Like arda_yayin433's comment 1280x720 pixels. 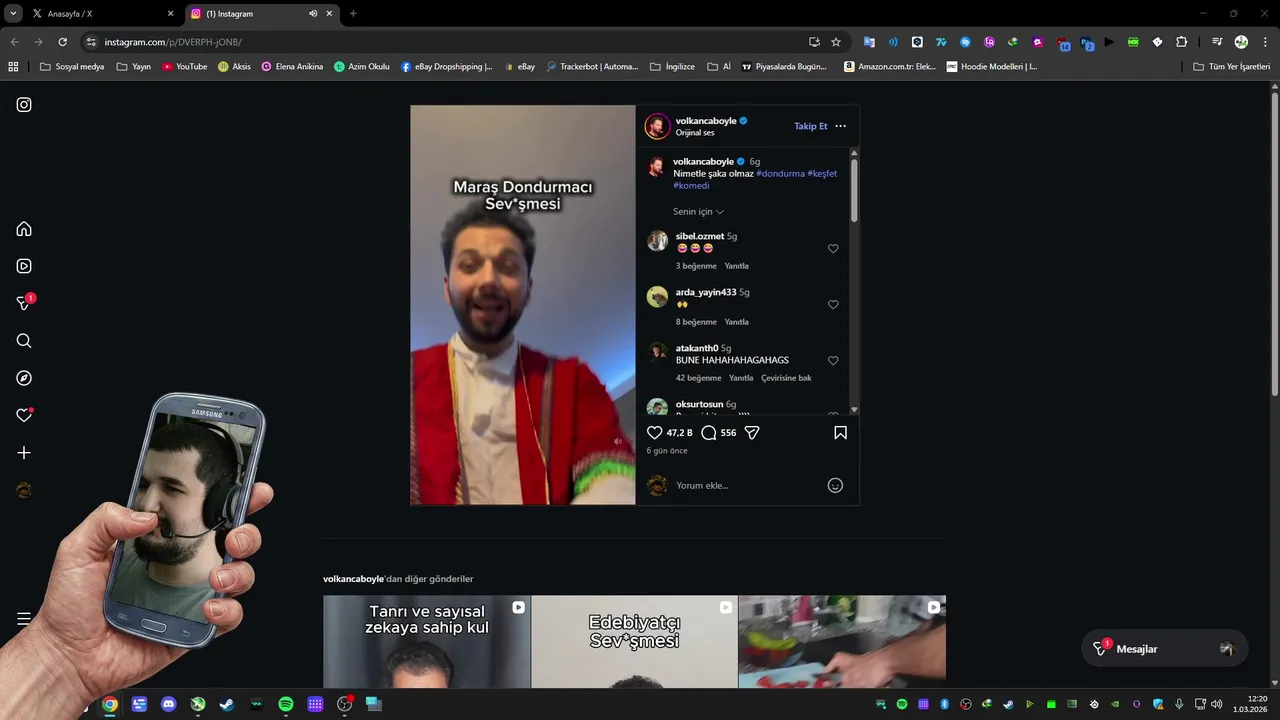pyautogui.click(x=833, y=305)
